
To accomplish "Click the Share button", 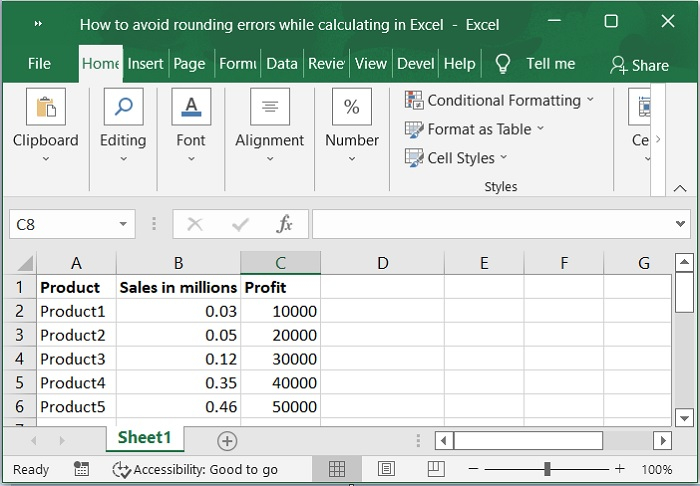I will 639,65.
